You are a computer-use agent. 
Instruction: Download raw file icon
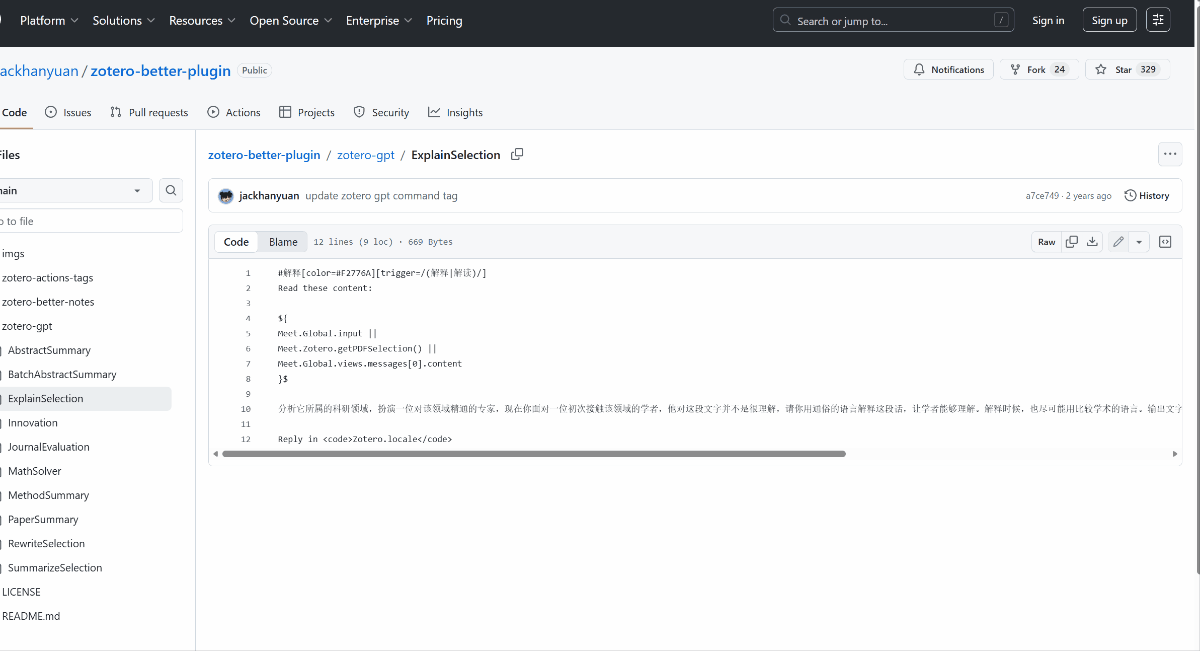coord(1092,242)
